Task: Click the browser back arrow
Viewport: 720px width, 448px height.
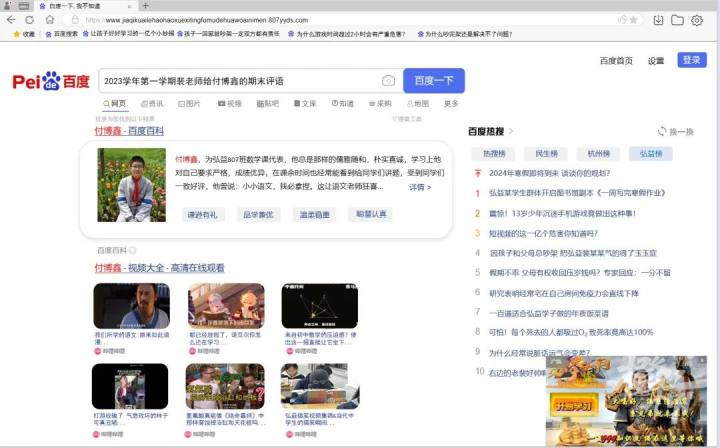Action: click(x=11, y=20)
